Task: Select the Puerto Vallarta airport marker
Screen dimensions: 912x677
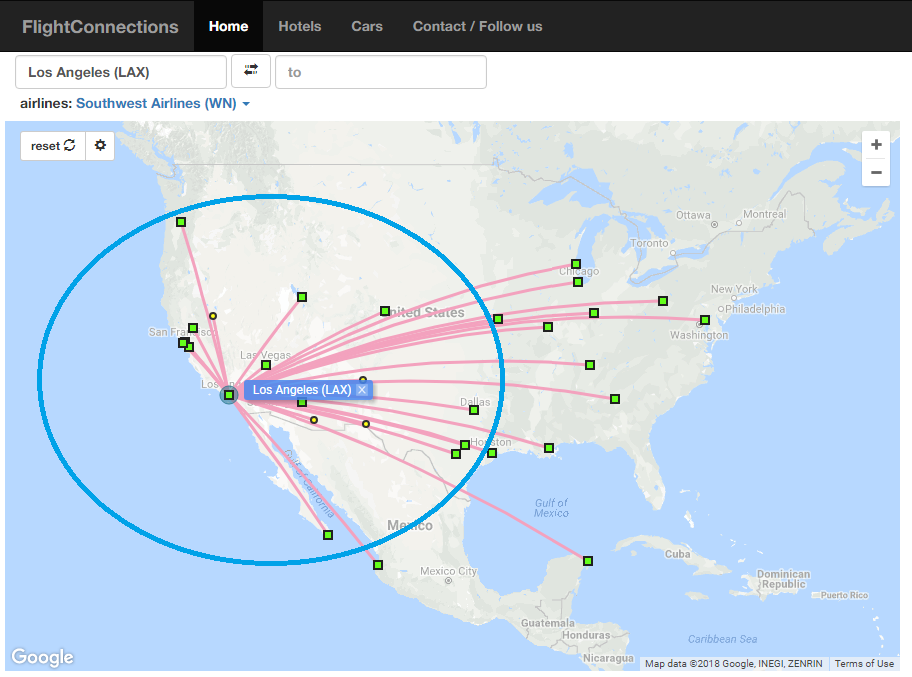Action: point(378,565)
